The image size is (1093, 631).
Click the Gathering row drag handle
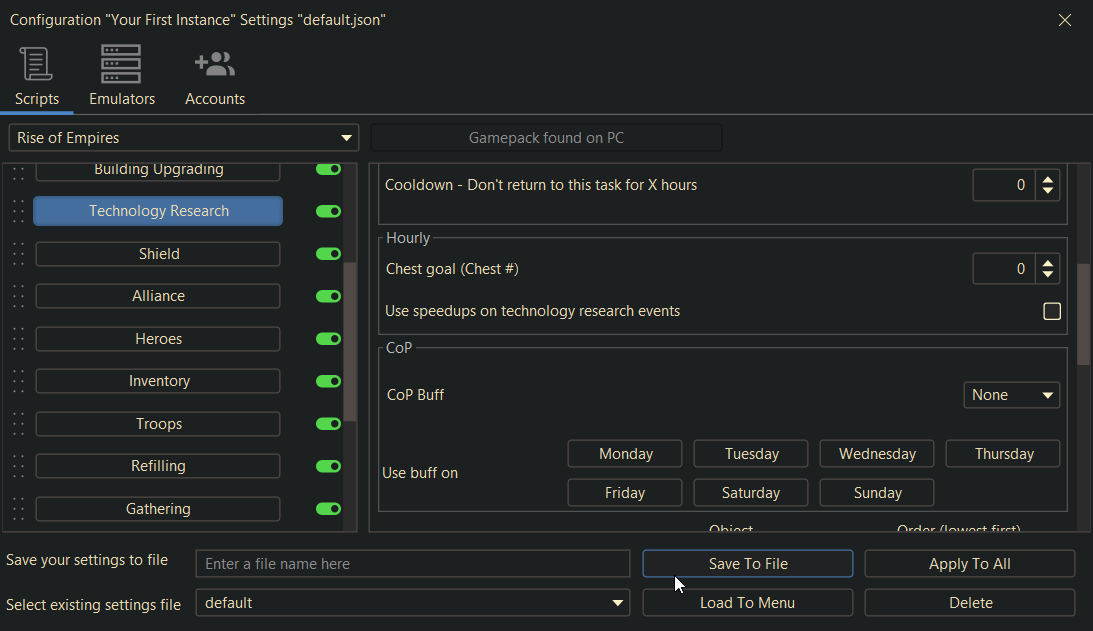[x=19, y=509]
